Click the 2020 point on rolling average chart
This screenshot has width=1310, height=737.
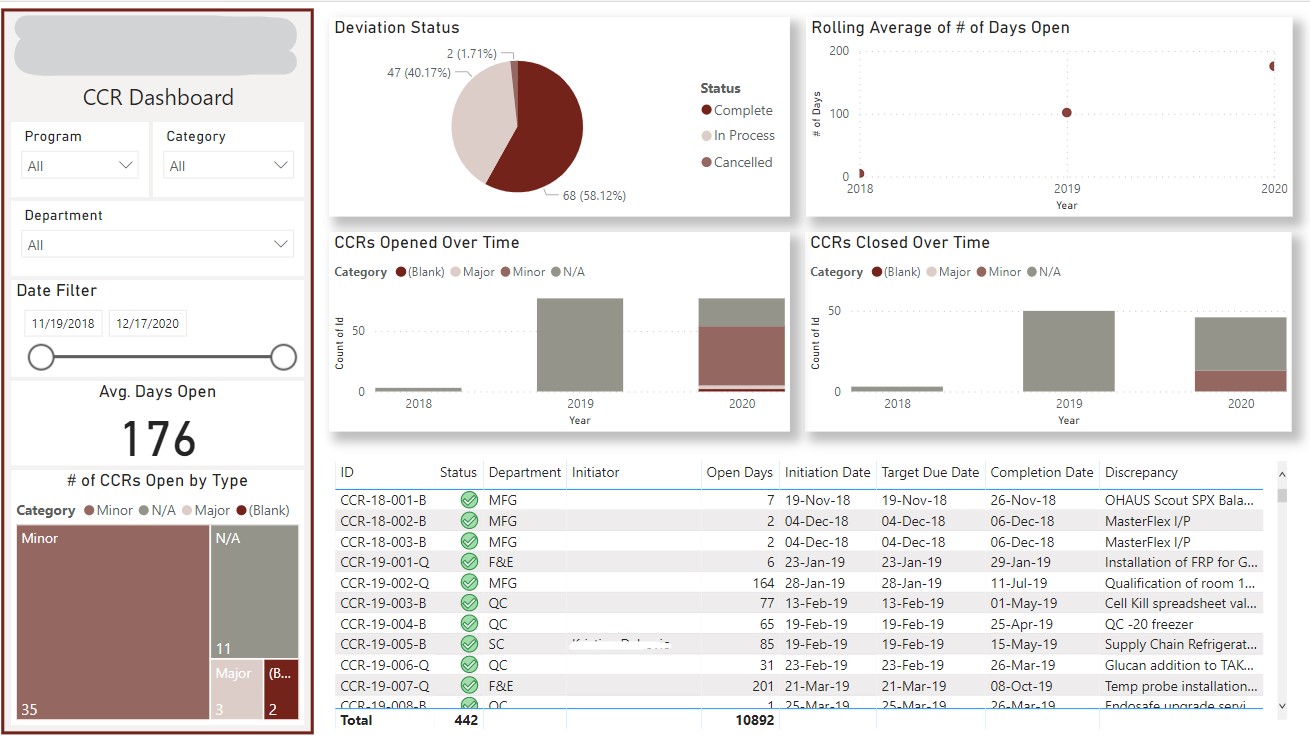pos(1272,66)
